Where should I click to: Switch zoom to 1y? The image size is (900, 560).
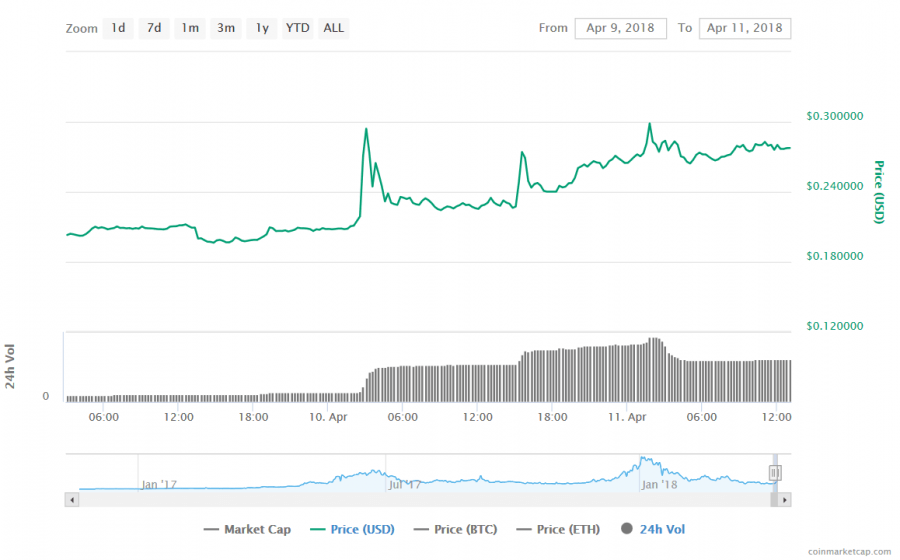tap(262, 28)
